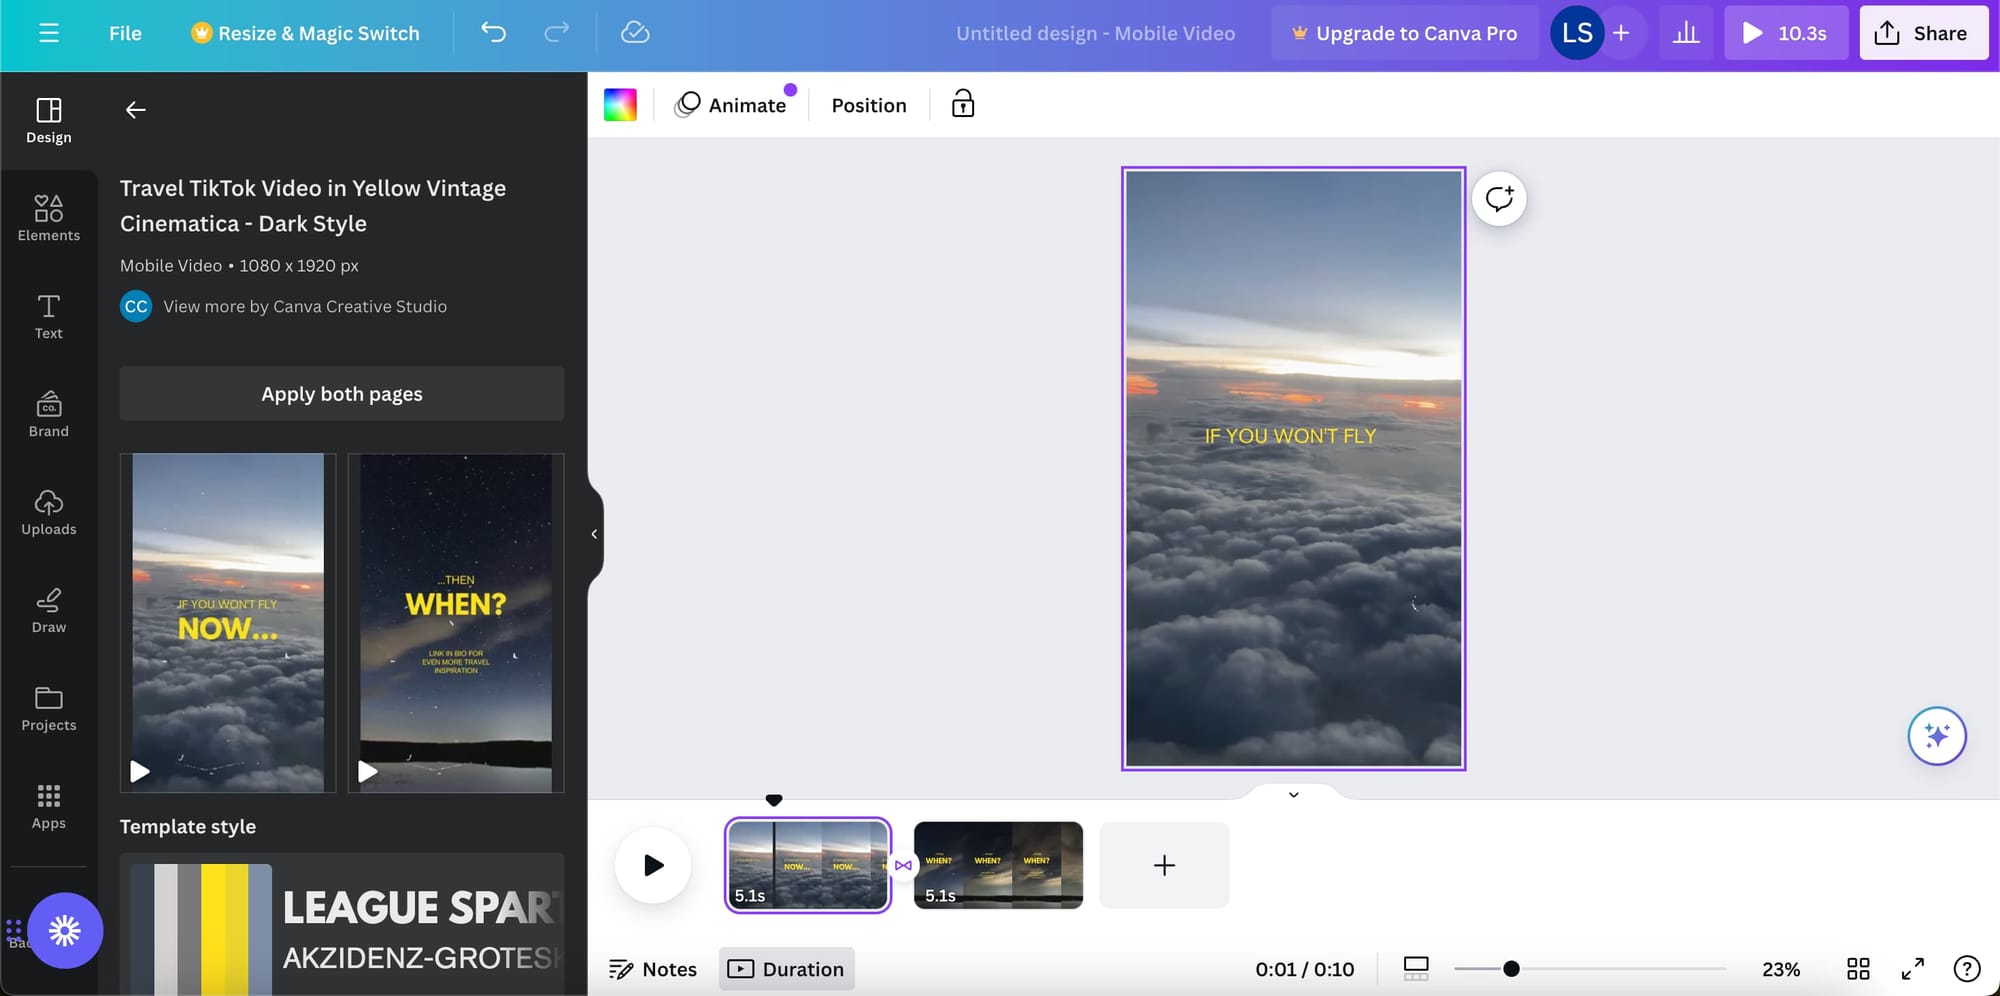Play the 10.3s video preview
Viewport: 2000px width, 996px height.
tap(1786, 33)
